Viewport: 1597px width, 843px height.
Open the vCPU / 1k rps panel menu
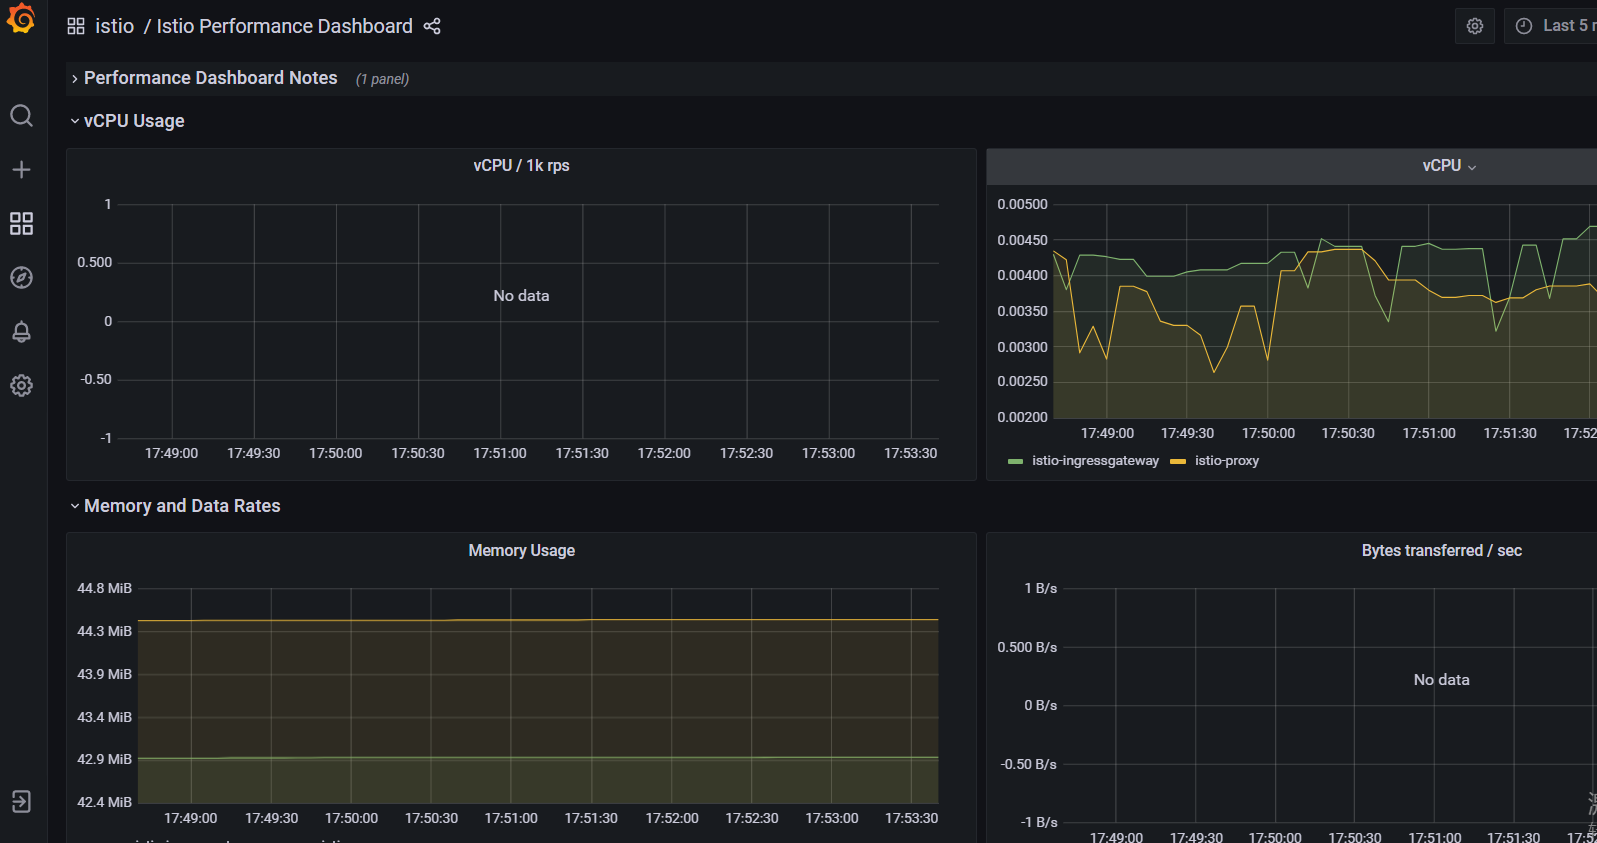(521, 166)
